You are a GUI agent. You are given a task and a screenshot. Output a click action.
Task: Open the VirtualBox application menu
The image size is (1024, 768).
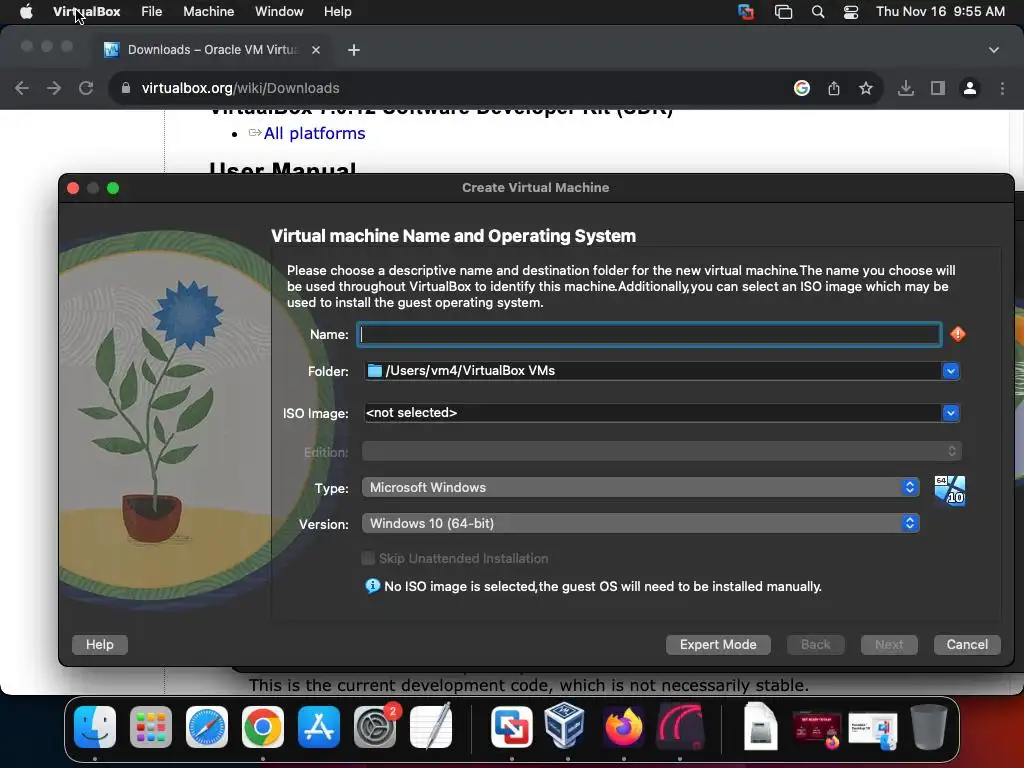click(86, 12)
